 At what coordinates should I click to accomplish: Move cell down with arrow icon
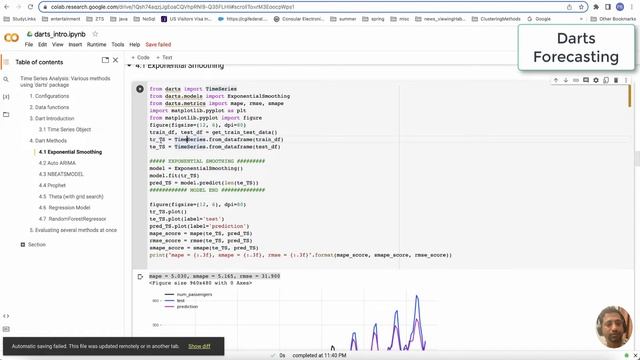click(x=566, y=80)
